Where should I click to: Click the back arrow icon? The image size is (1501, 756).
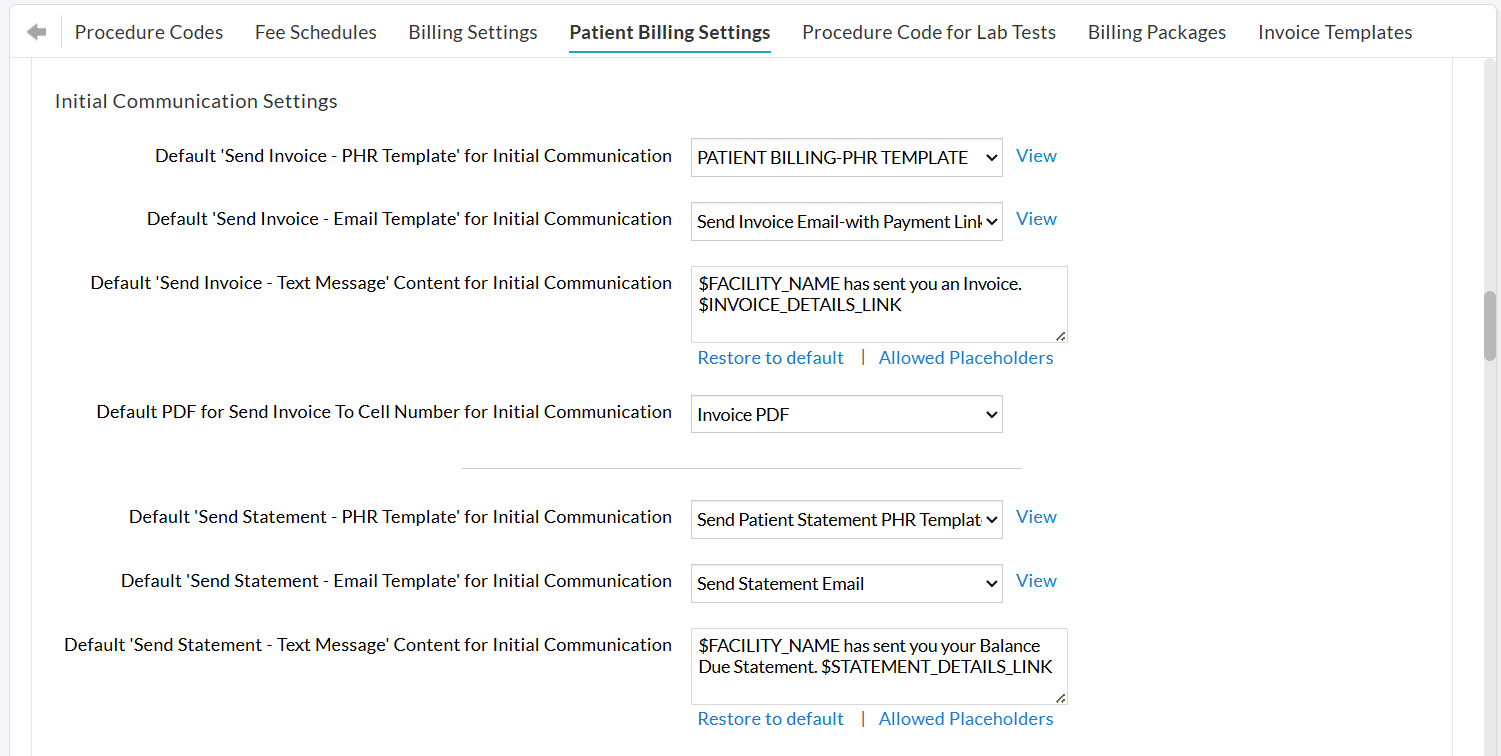(37, 32)
